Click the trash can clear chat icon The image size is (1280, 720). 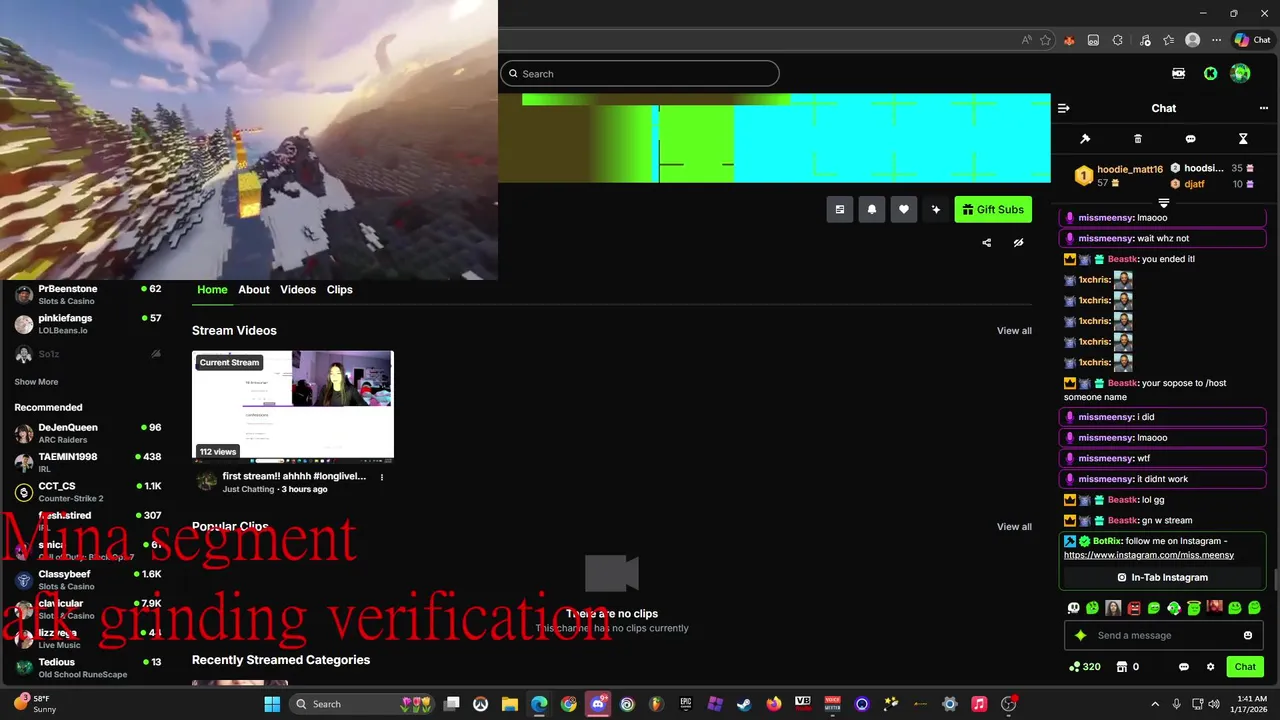point(1138,139)
